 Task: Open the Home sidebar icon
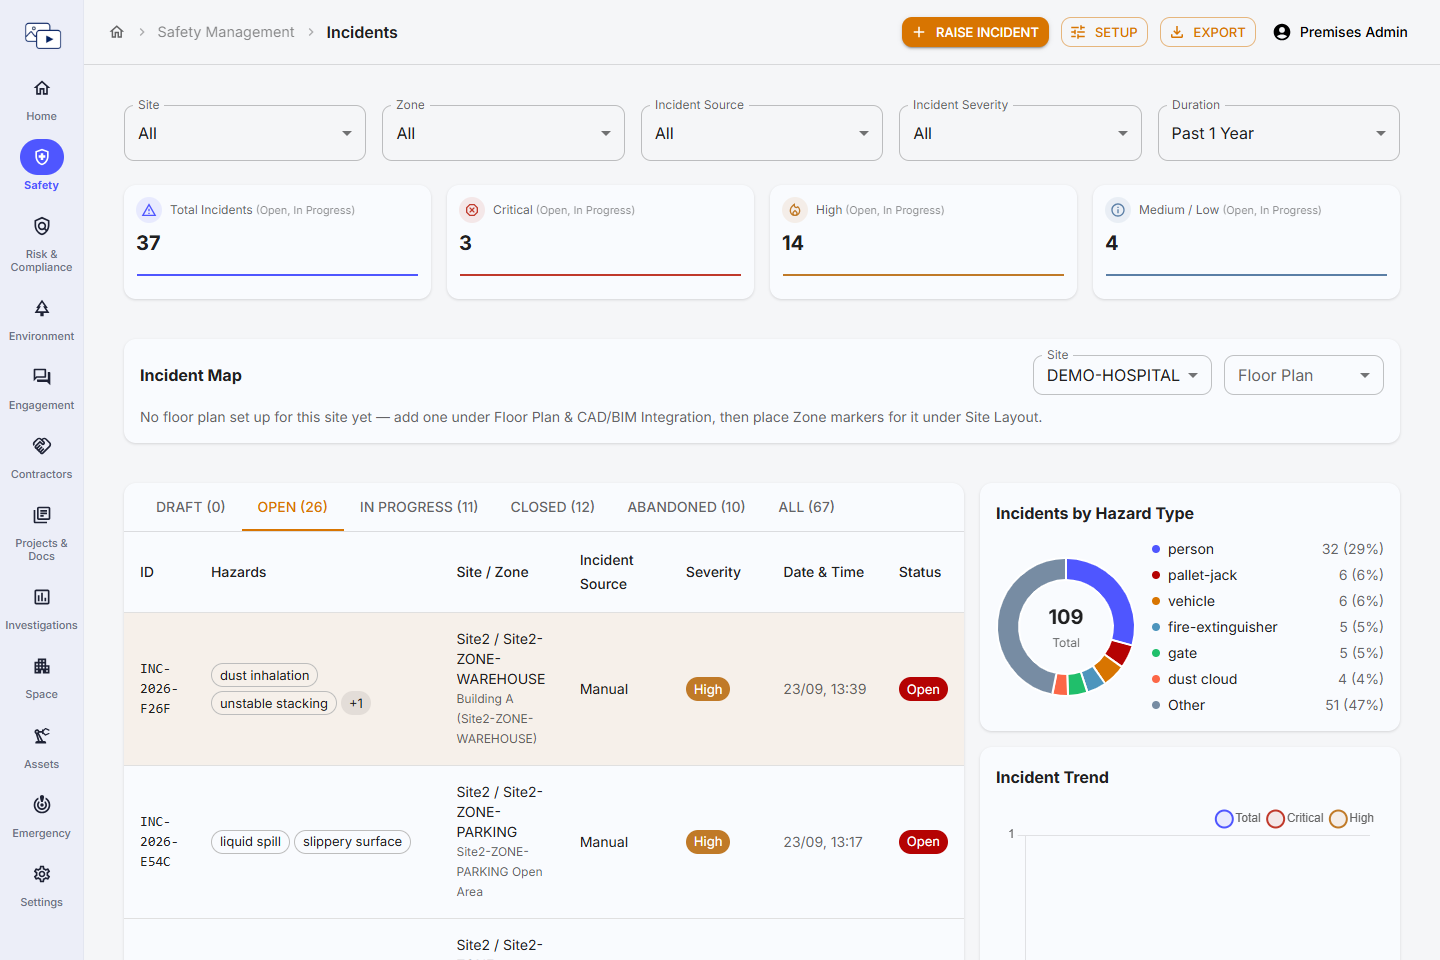click(x=42, y=88)
